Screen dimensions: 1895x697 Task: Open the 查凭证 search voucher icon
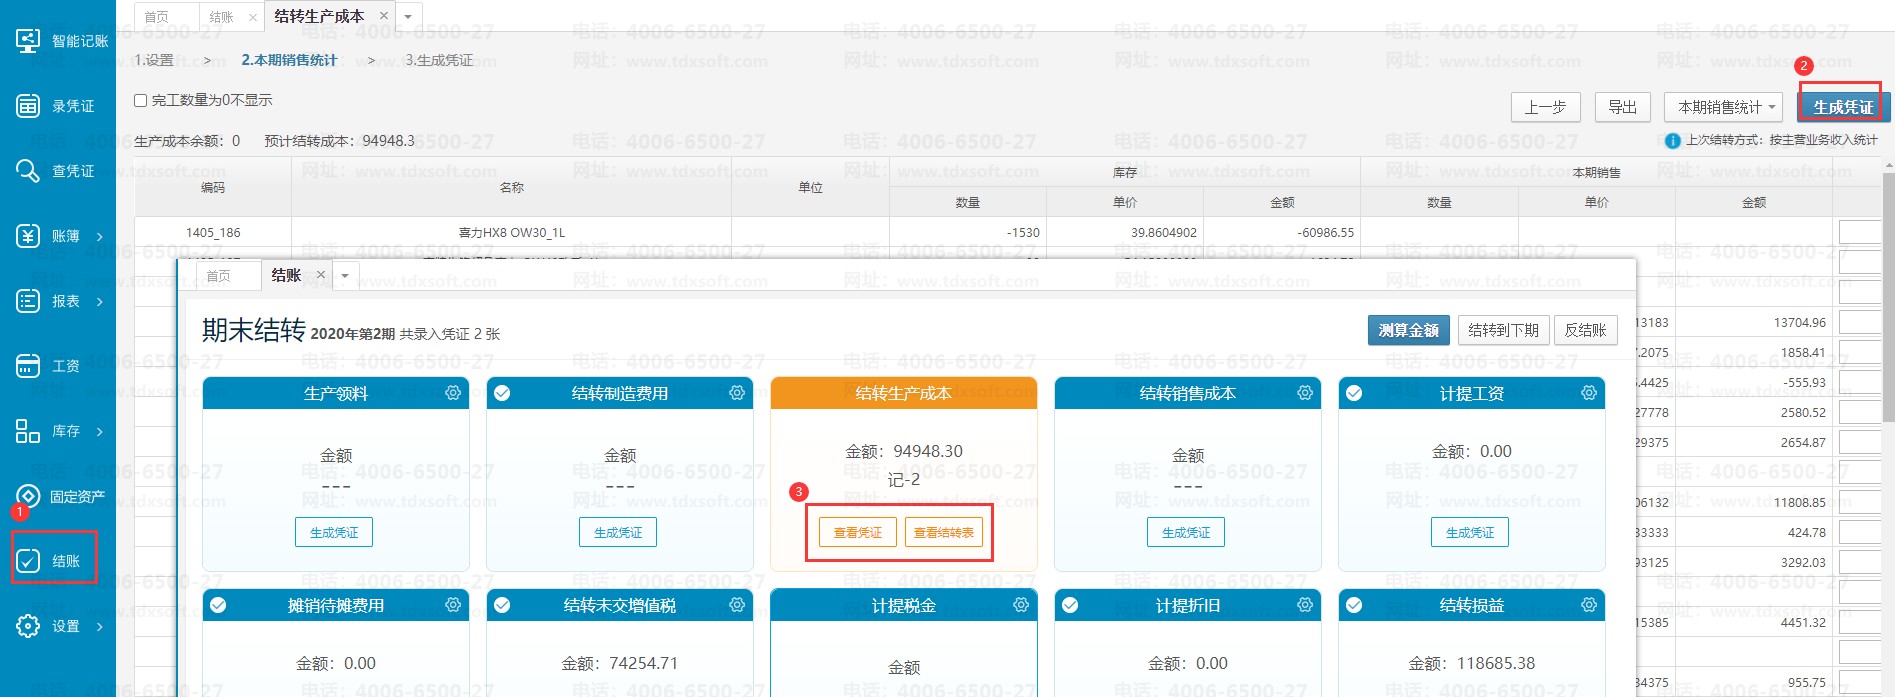tap(28, 171)
